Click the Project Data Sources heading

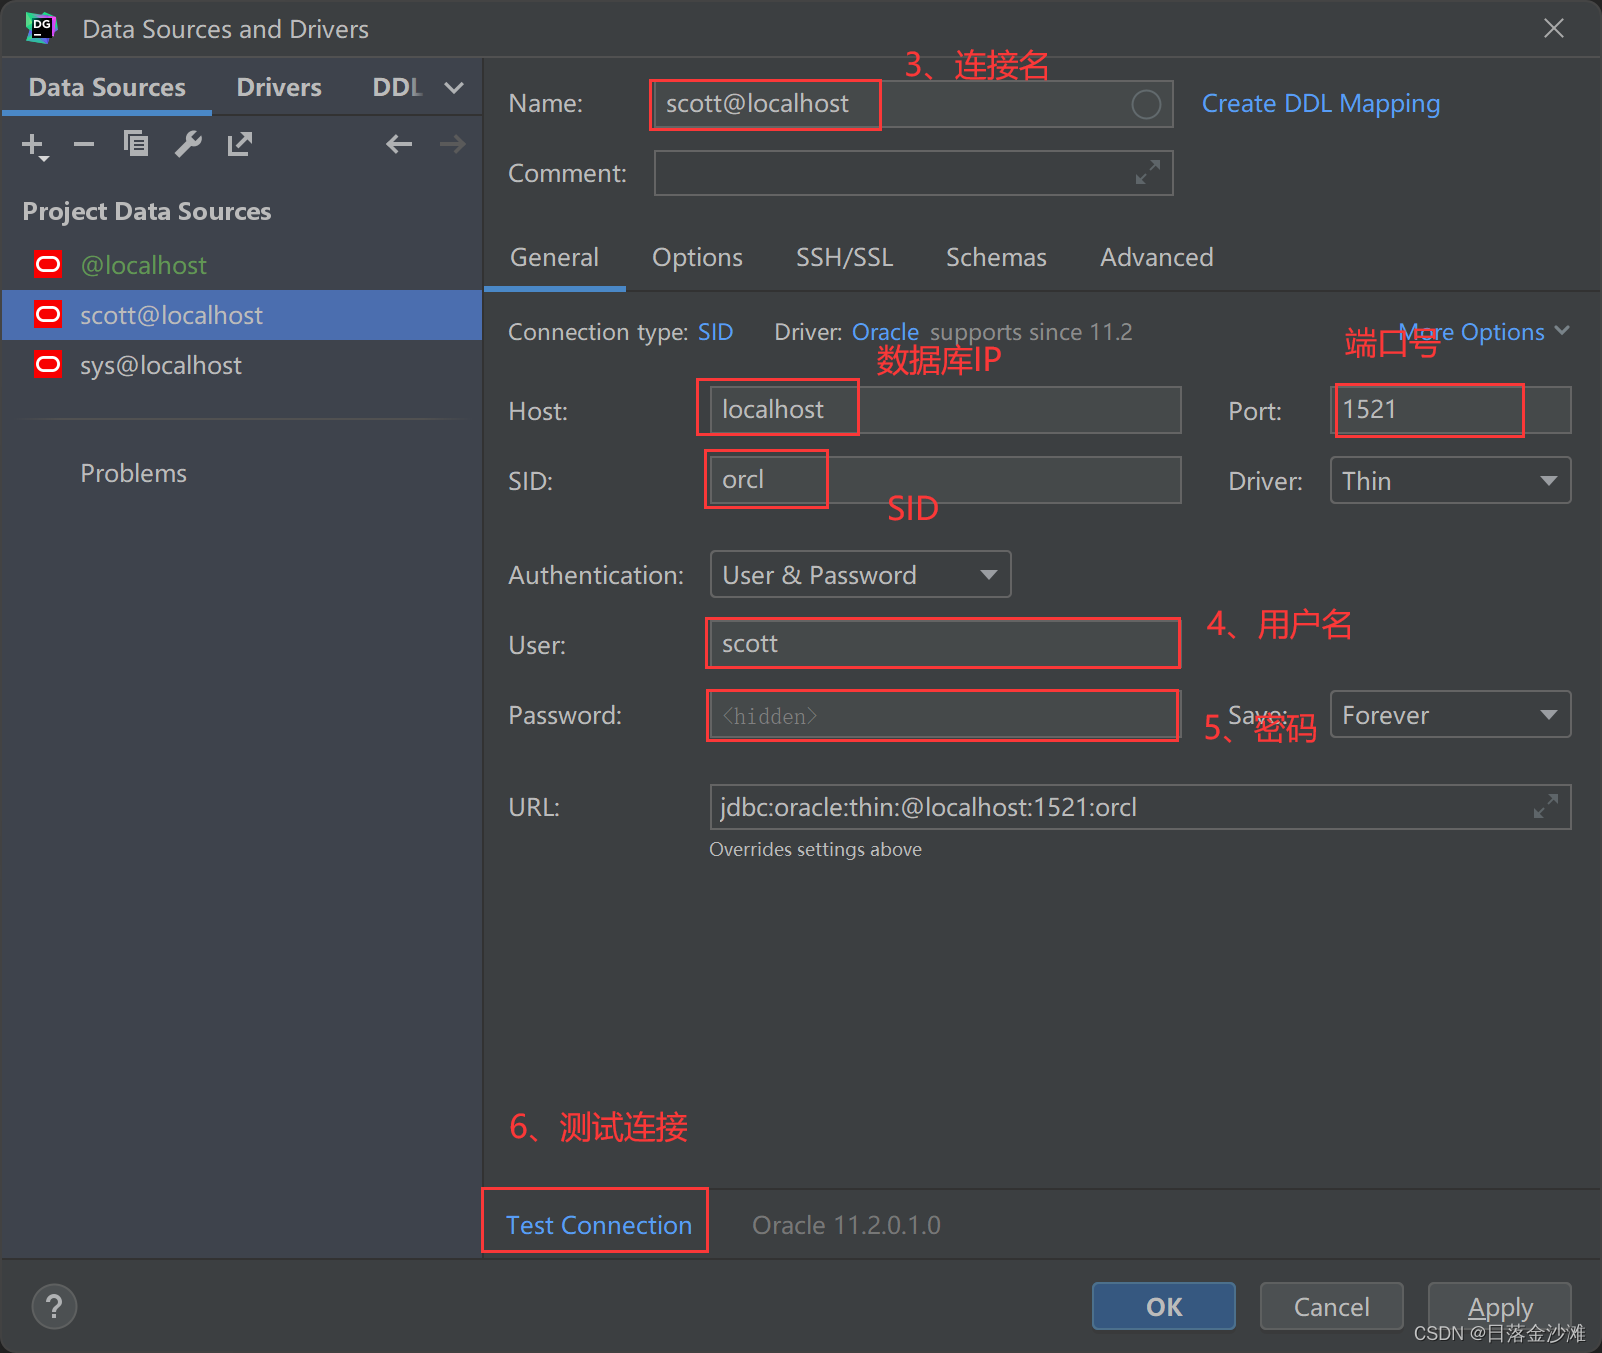coord(147,211)
